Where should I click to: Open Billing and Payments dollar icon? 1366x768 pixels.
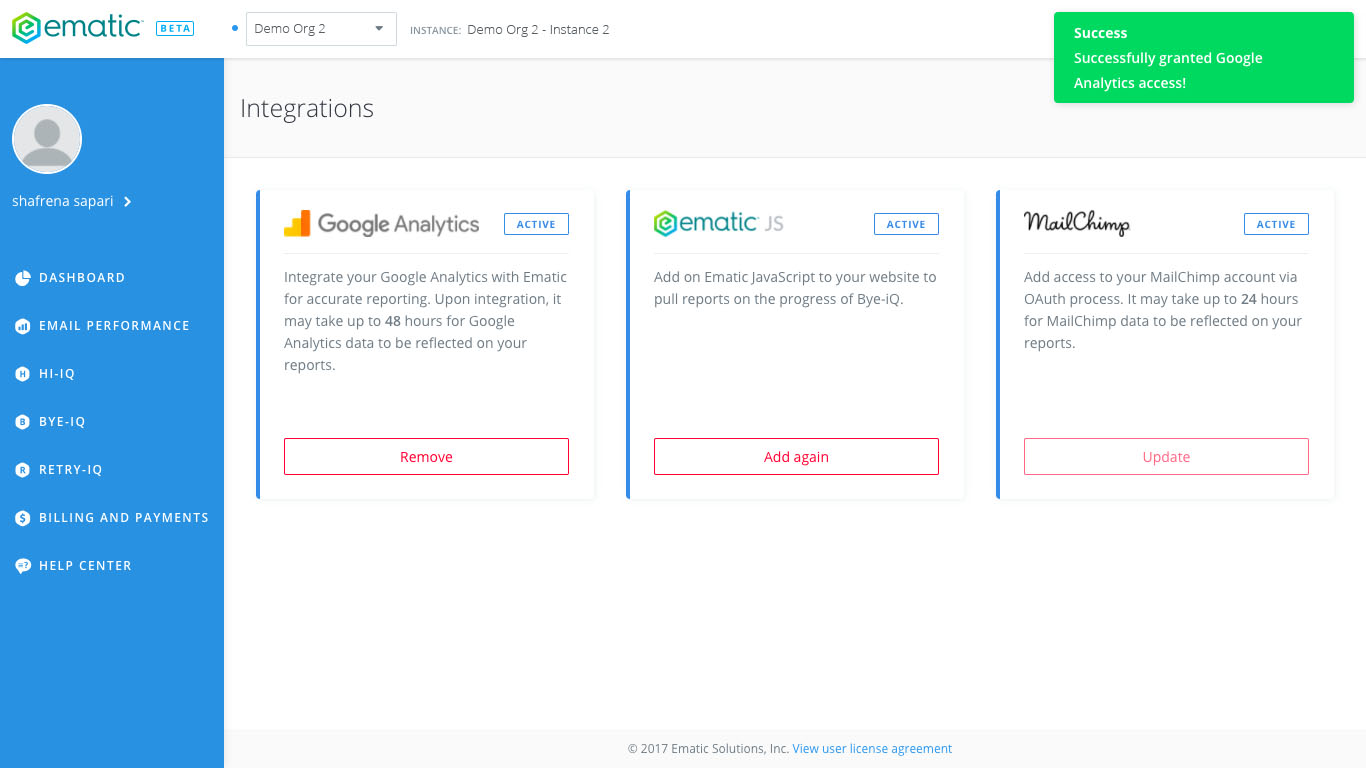pos(22,518)
